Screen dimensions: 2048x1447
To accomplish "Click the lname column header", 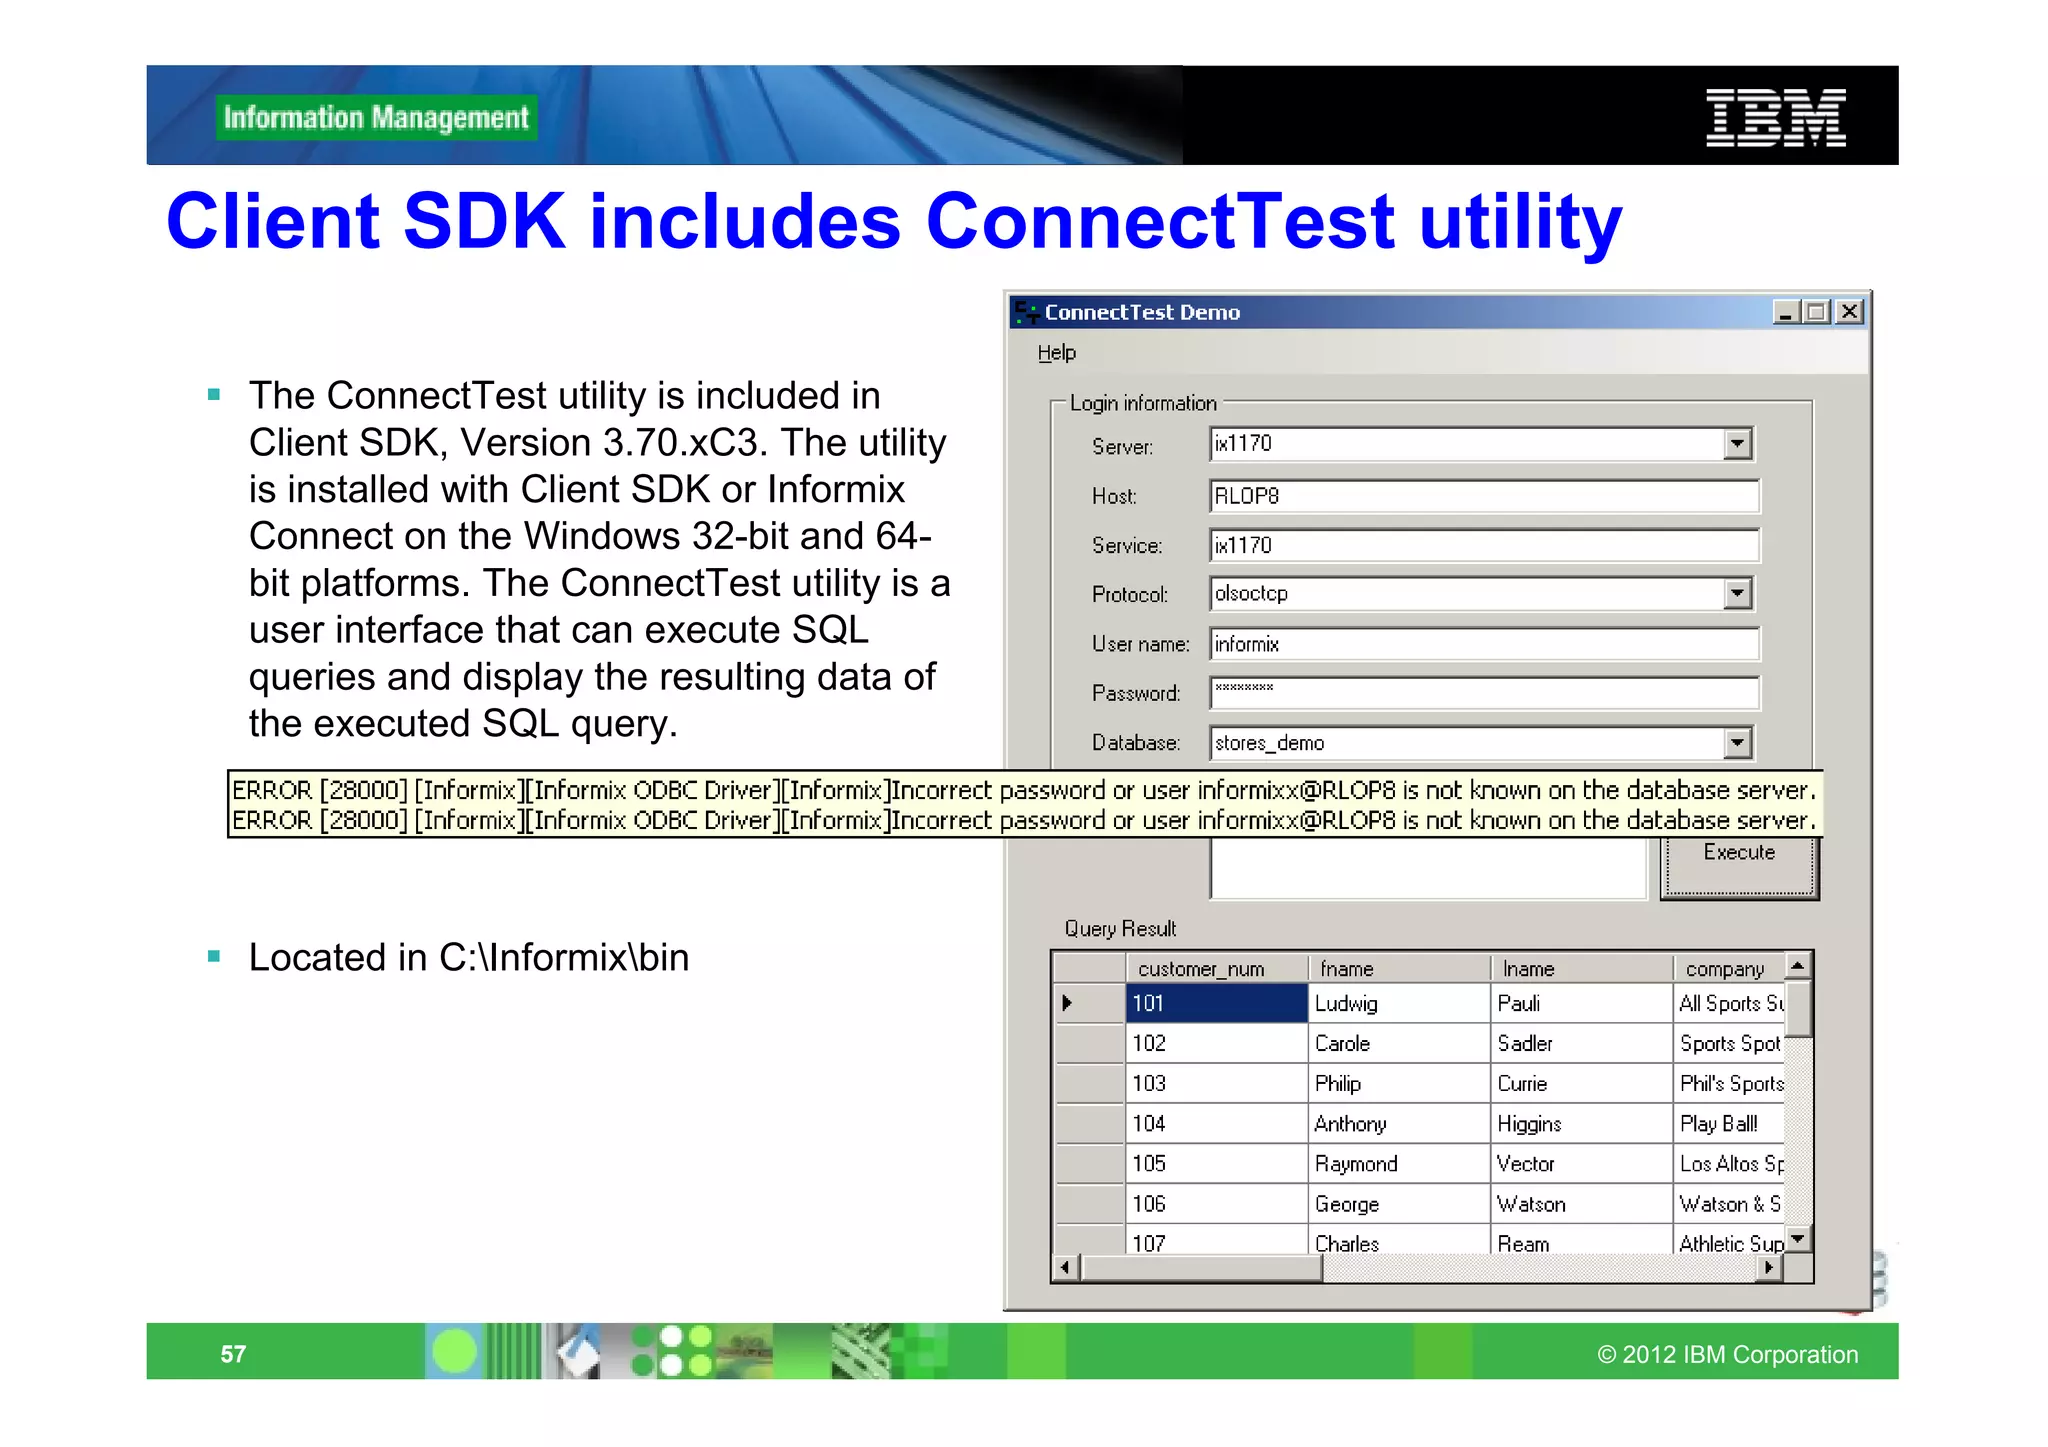I will [x=1582, y=969].
